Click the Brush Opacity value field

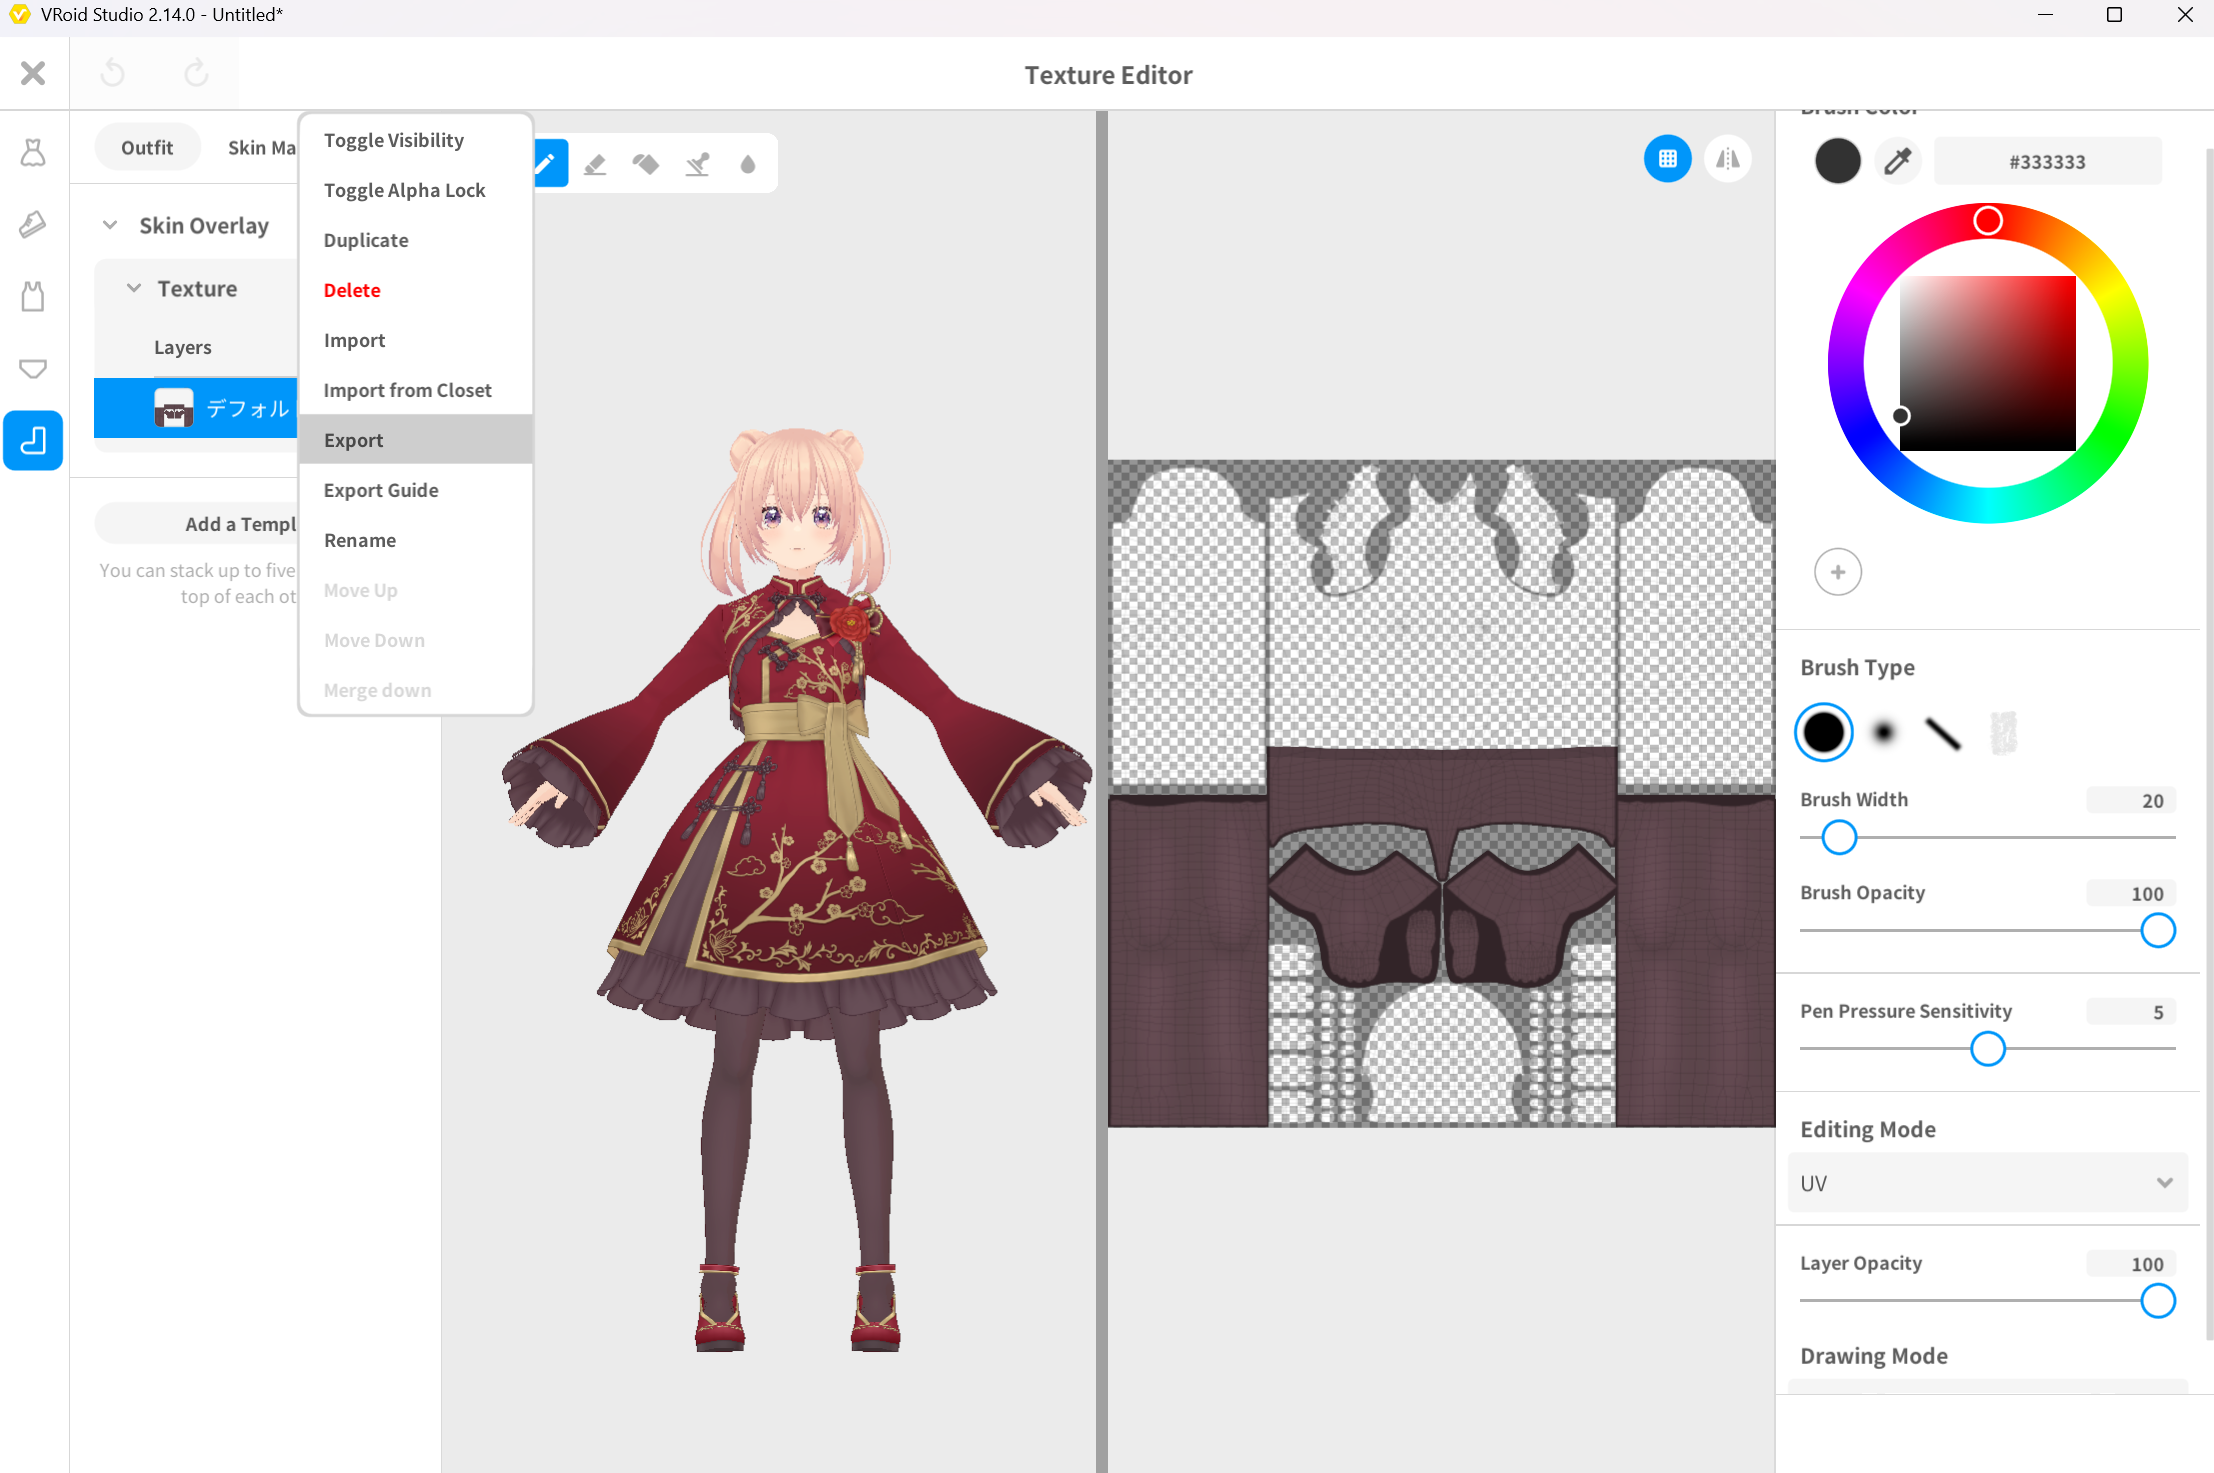point(2131,893)
